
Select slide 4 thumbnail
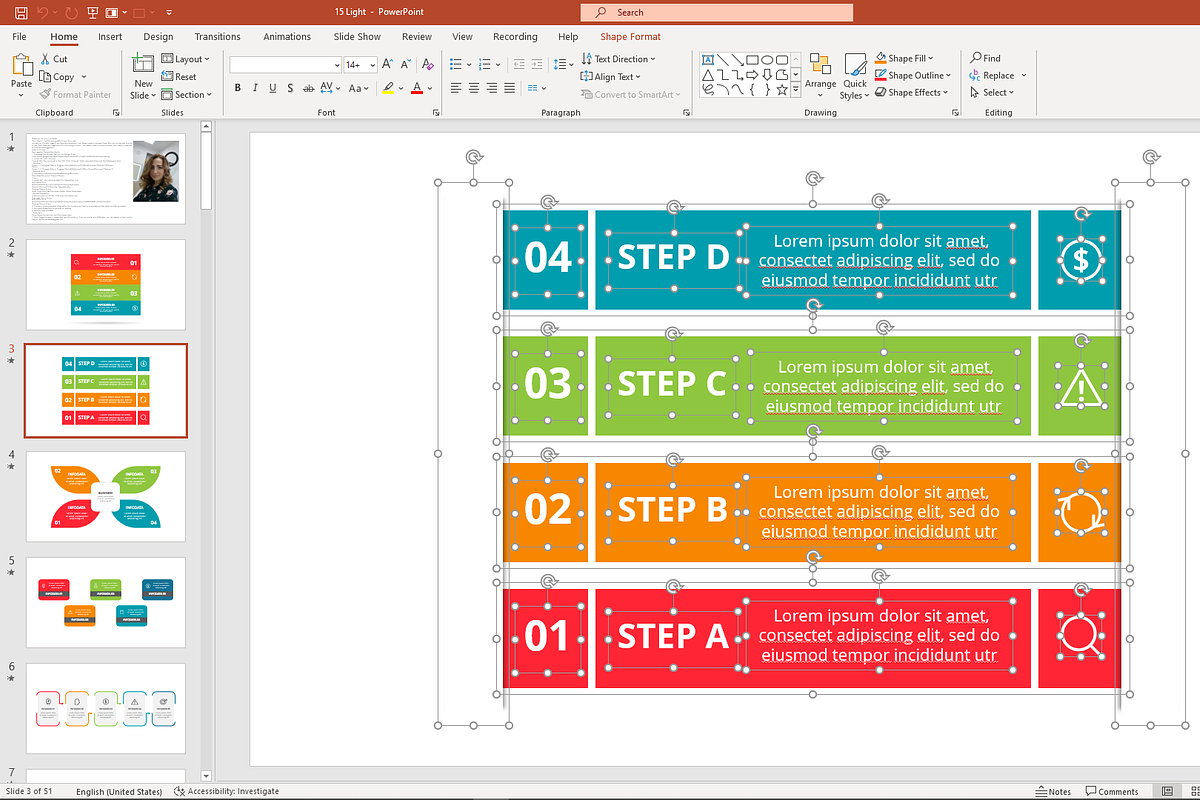pos(105,497)
